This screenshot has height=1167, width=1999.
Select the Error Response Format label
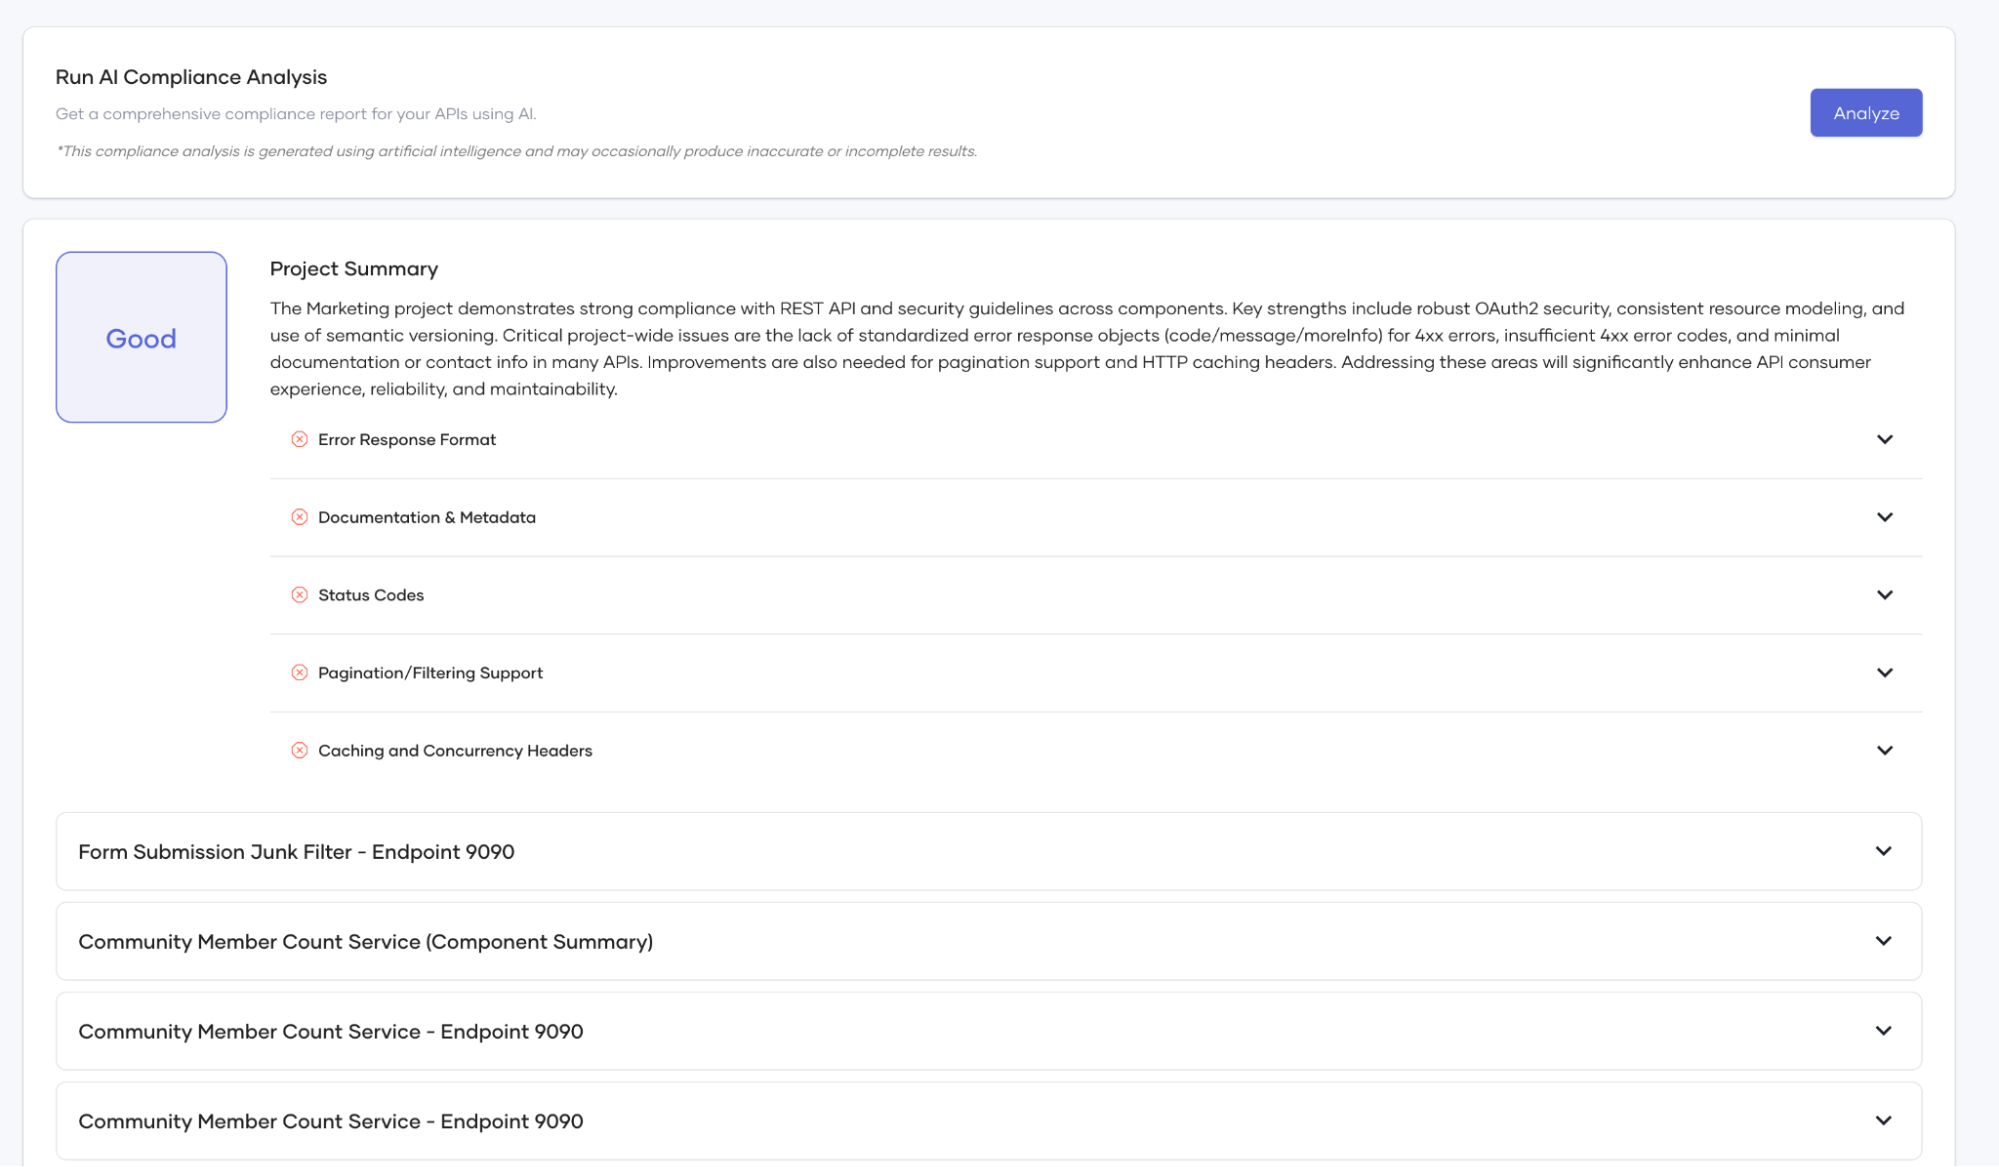[406, 440]
